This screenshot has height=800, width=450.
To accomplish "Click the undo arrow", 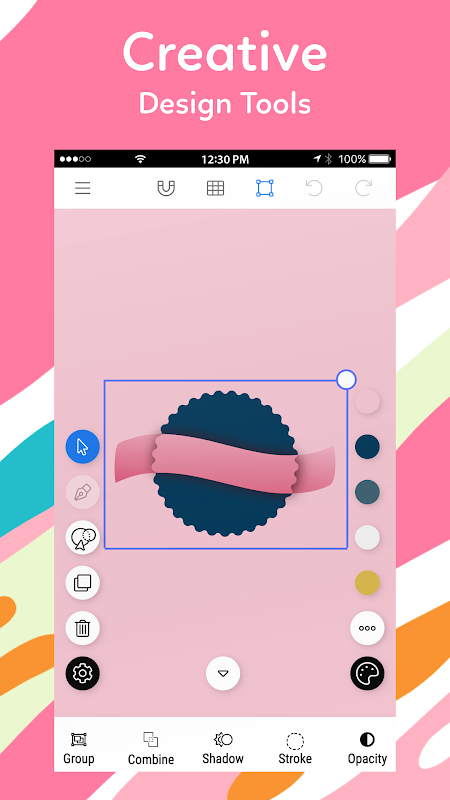I will [x=314, y=188].
